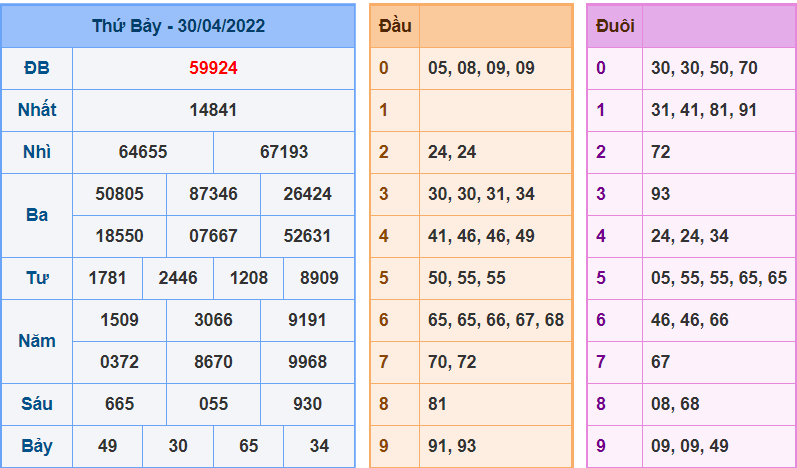
Task: Click the 'Nhì' row label
Action: 37,152
